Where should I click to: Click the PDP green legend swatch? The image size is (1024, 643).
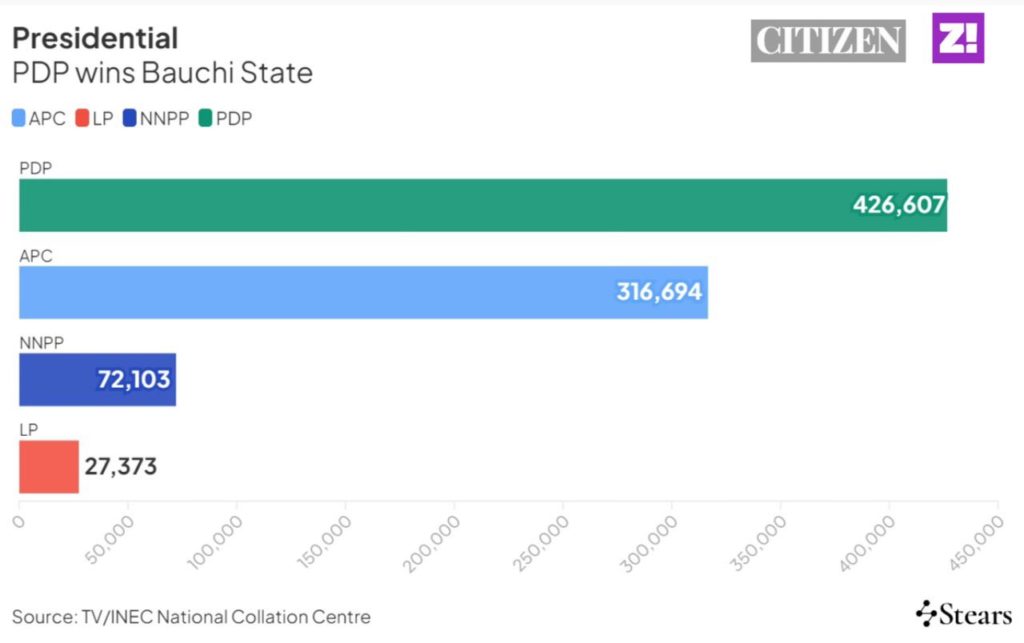205,118
